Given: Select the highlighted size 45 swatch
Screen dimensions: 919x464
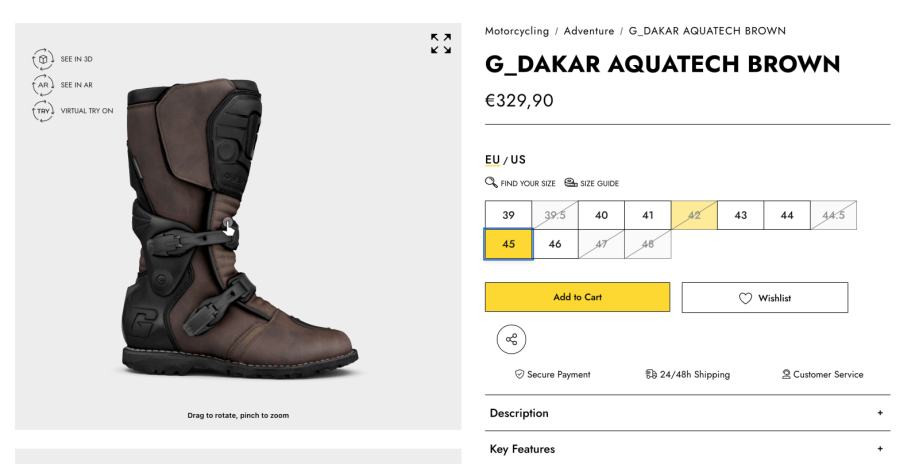Looking at the screenshot, I should 508,244.
